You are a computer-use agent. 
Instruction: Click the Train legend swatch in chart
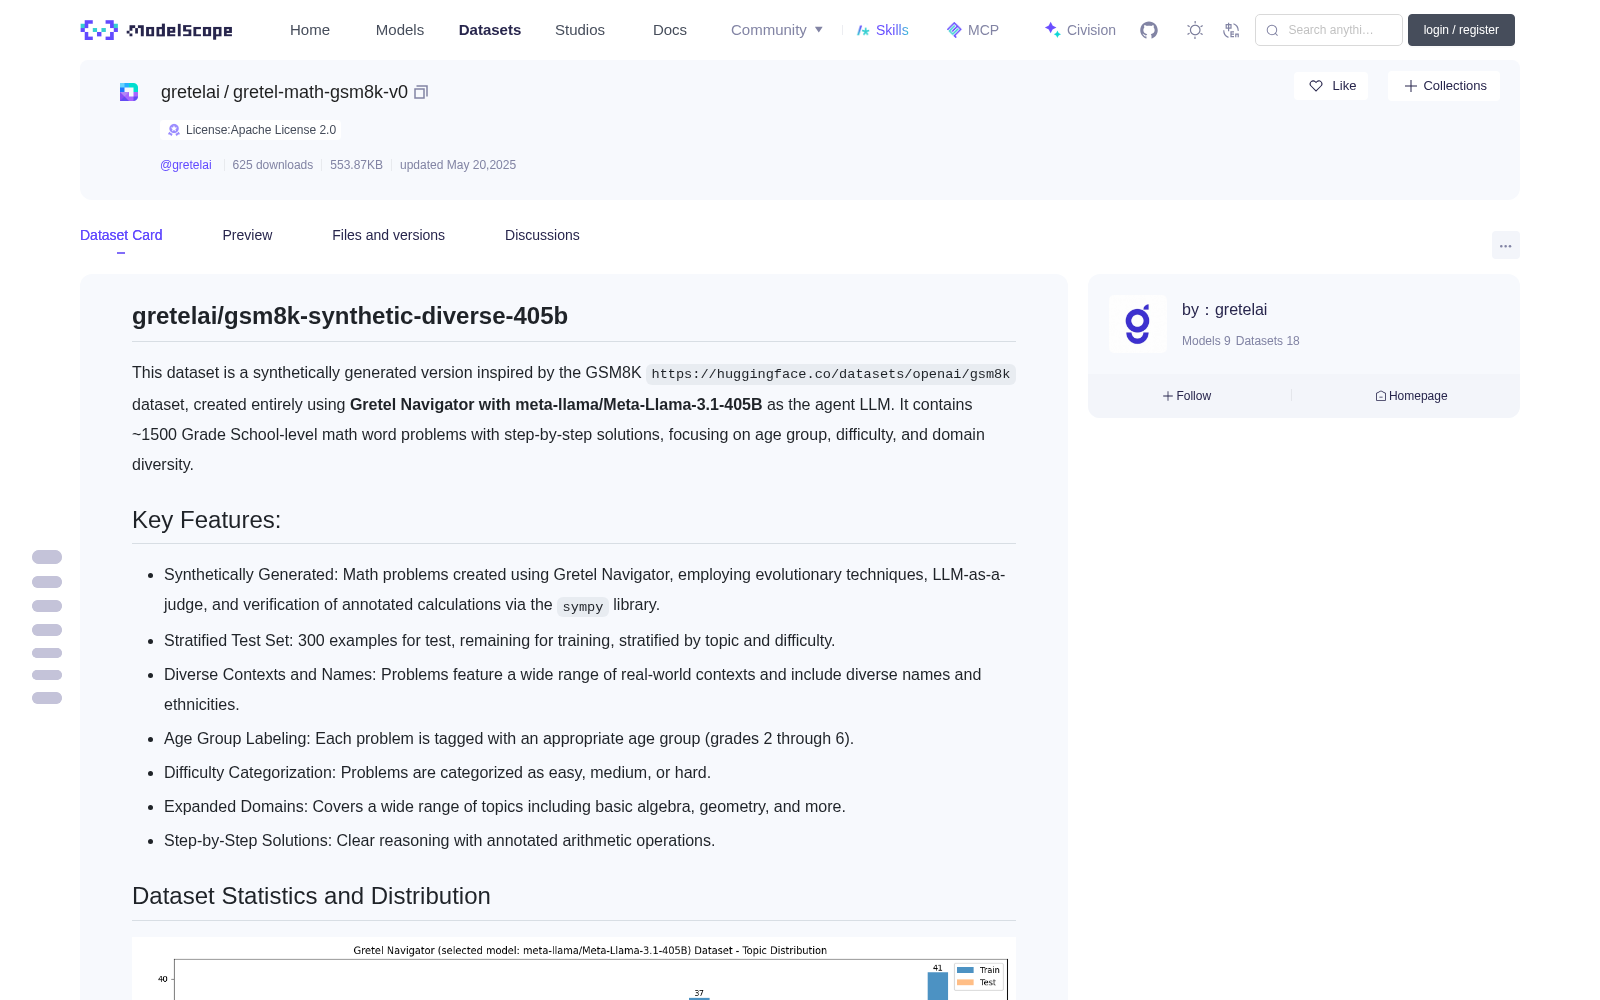pos(965,970)
